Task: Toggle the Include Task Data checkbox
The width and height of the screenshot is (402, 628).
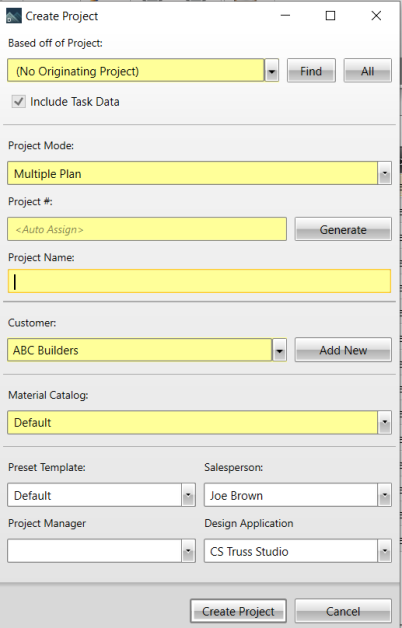Action: 18,101
